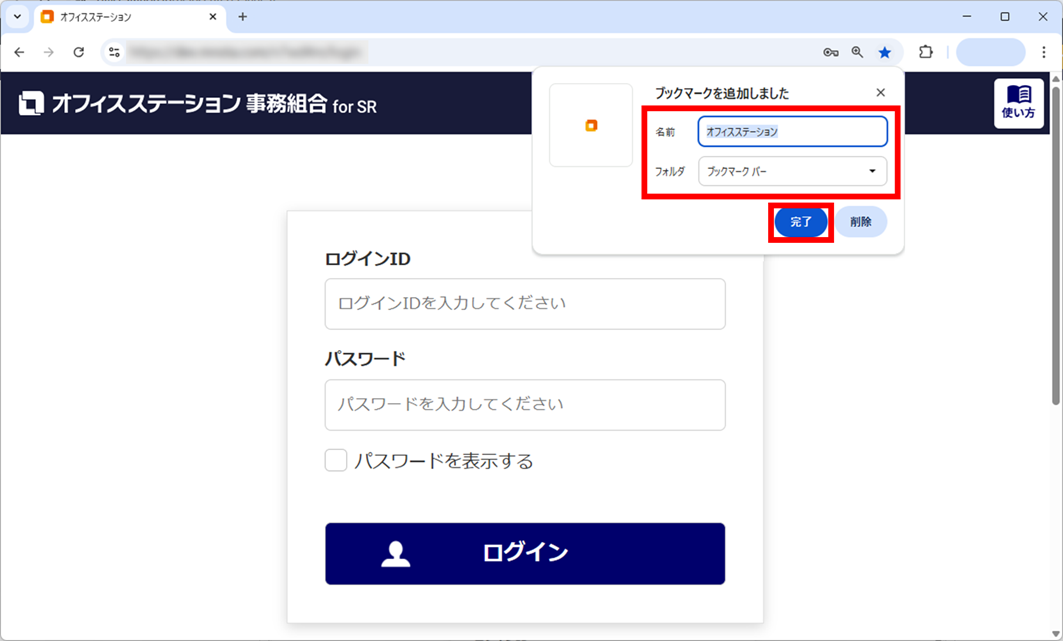Open a new tab with the plus button

pyautogui.click(x=243, y=17)
